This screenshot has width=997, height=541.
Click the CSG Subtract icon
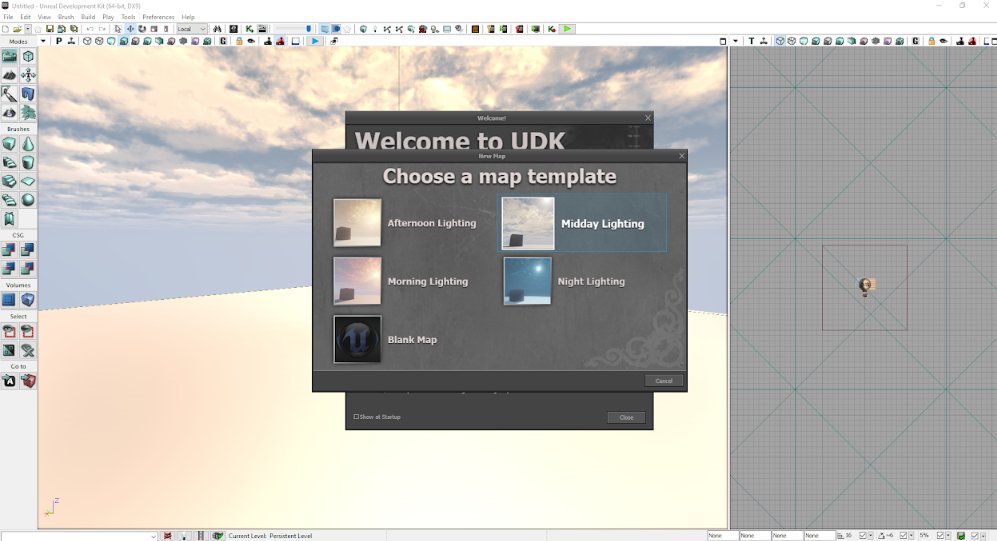point(28,250)
